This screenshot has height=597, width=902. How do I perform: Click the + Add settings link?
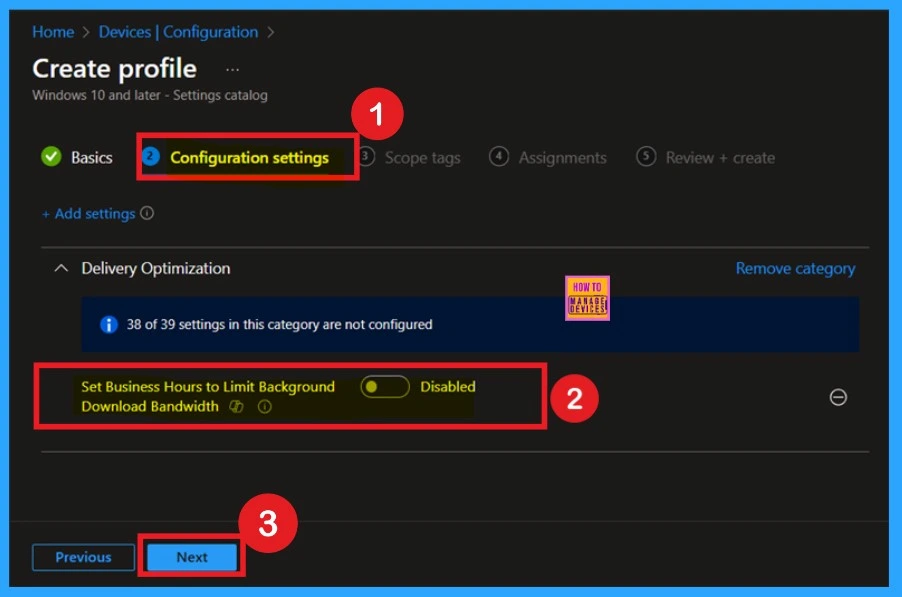tap(89, 214)
